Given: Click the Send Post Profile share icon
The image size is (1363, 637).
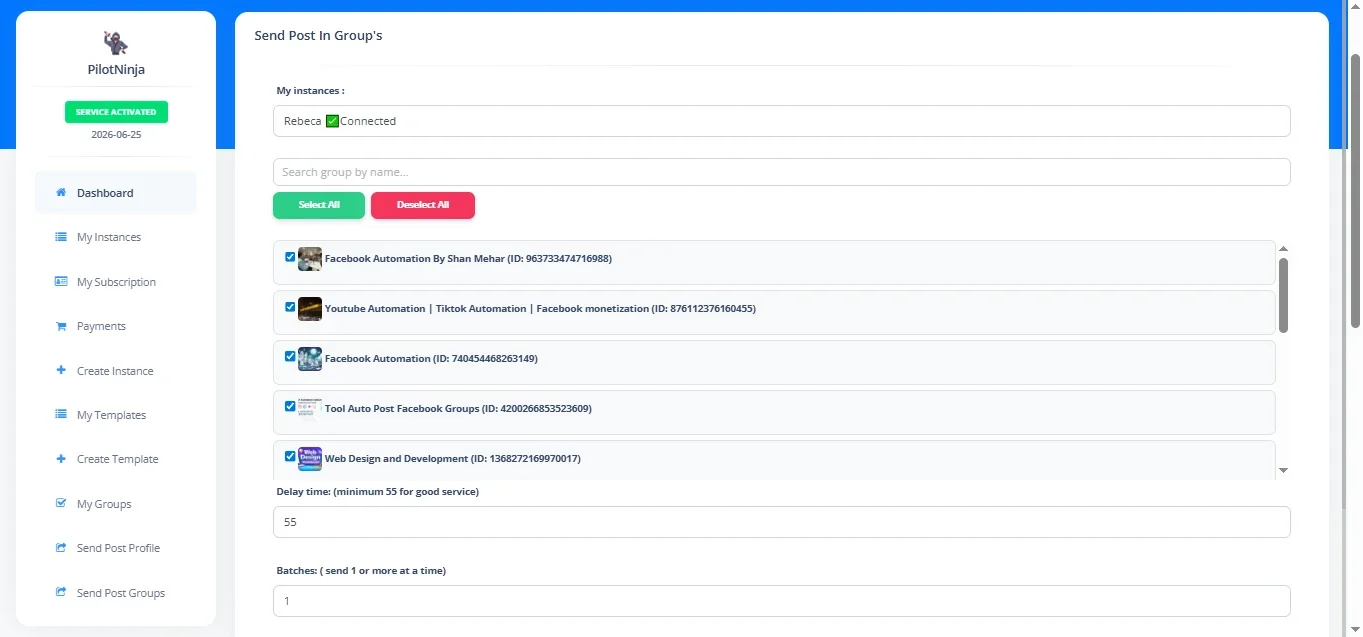Looking at the screenshot, I should tap(61, 548).
